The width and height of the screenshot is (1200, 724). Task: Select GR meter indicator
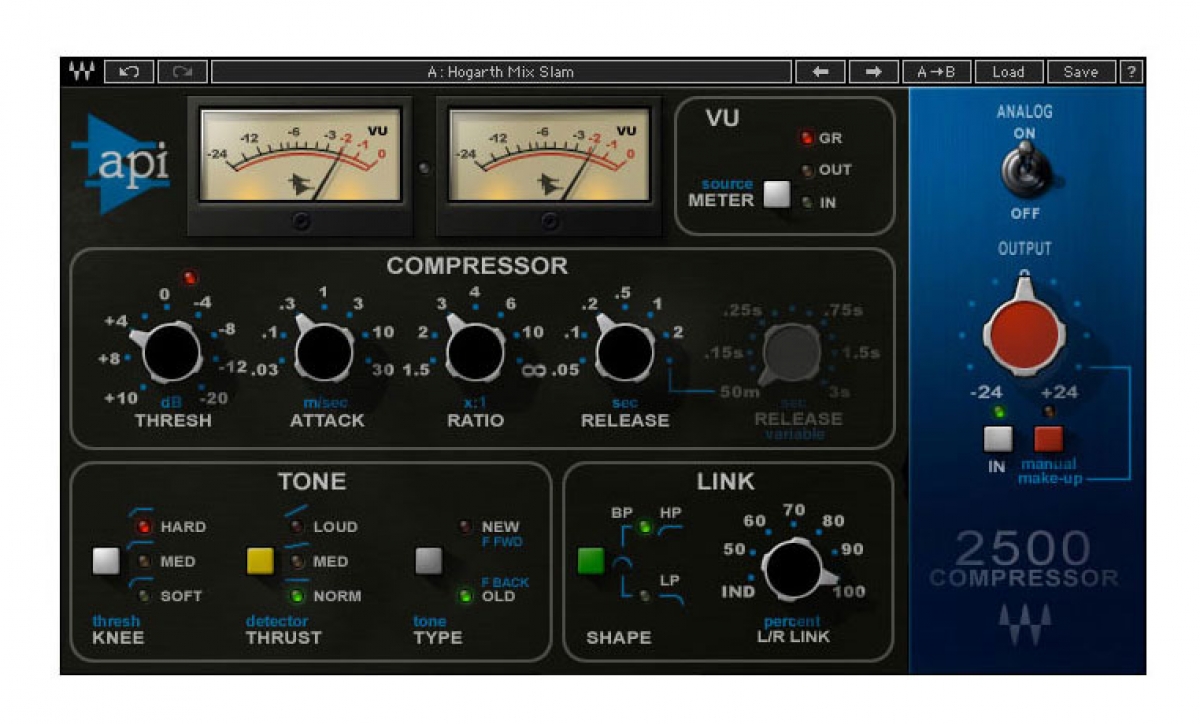point(805,138)
